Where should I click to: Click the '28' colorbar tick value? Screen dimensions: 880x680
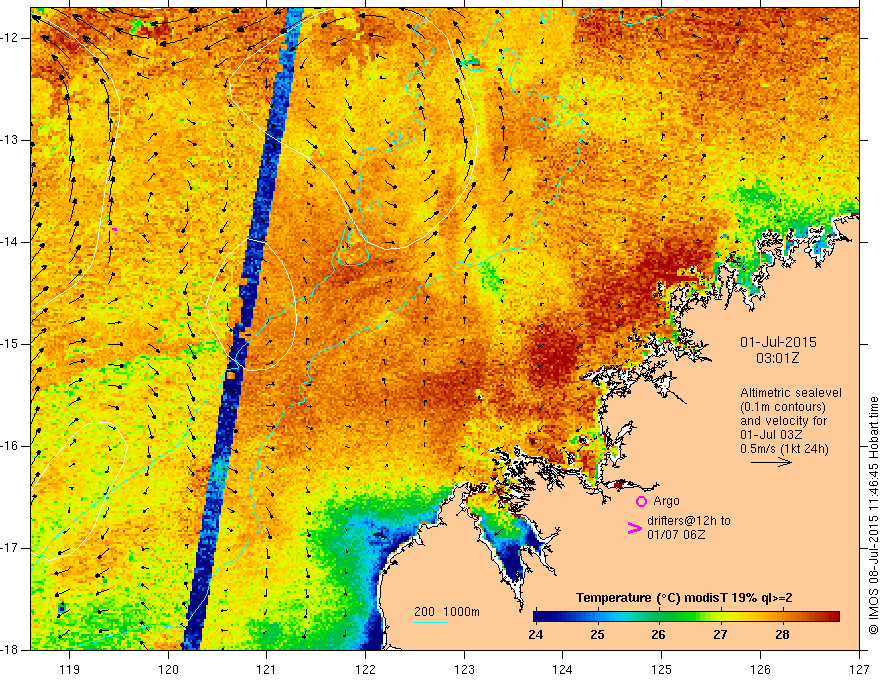(x=782, y=635)
